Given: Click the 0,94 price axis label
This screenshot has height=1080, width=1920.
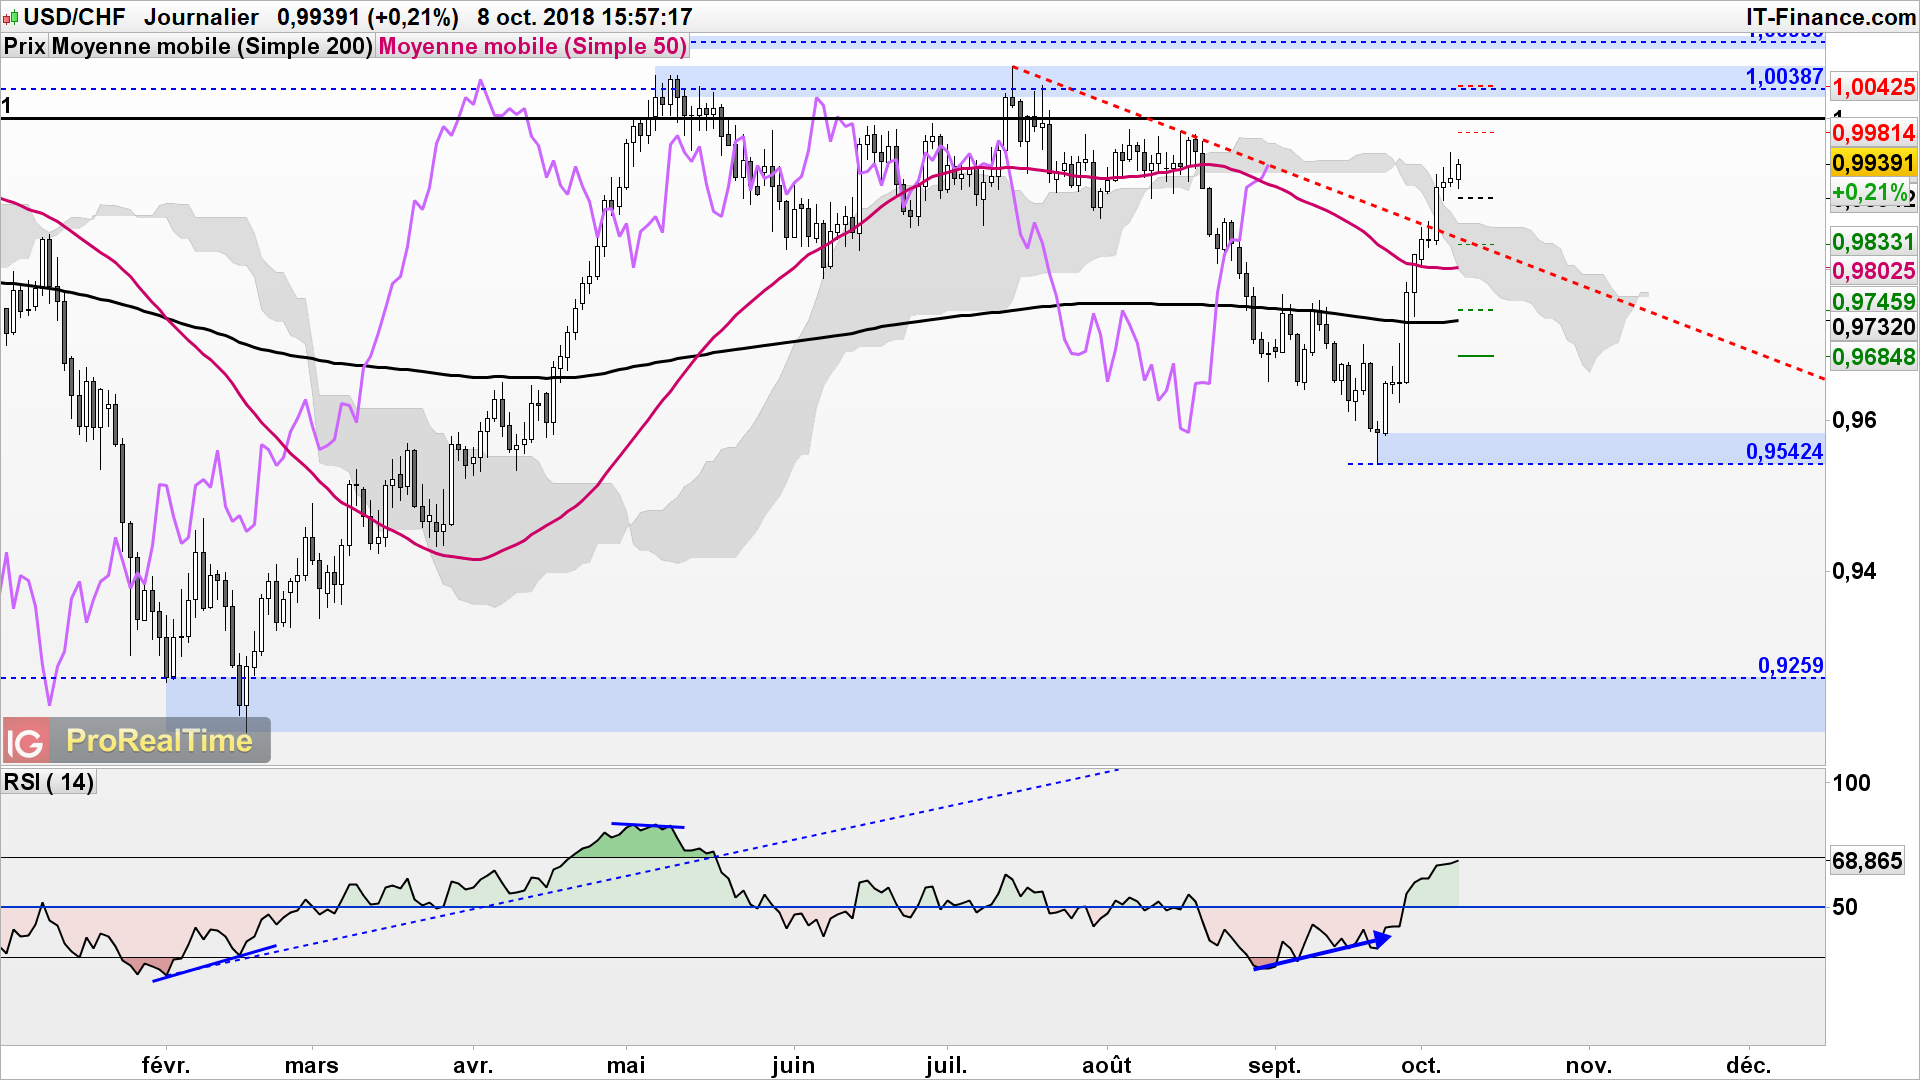Looking at the screenshot, I should pos(1854,571).
